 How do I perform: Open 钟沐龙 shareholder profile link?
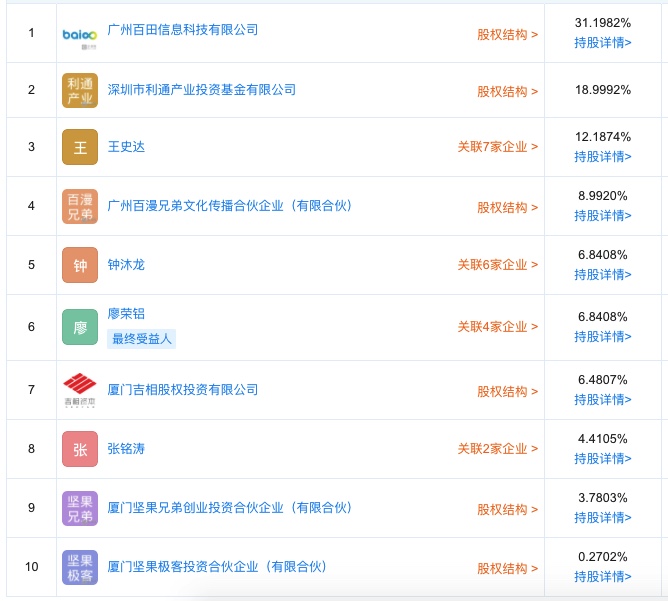click(126, 265)
